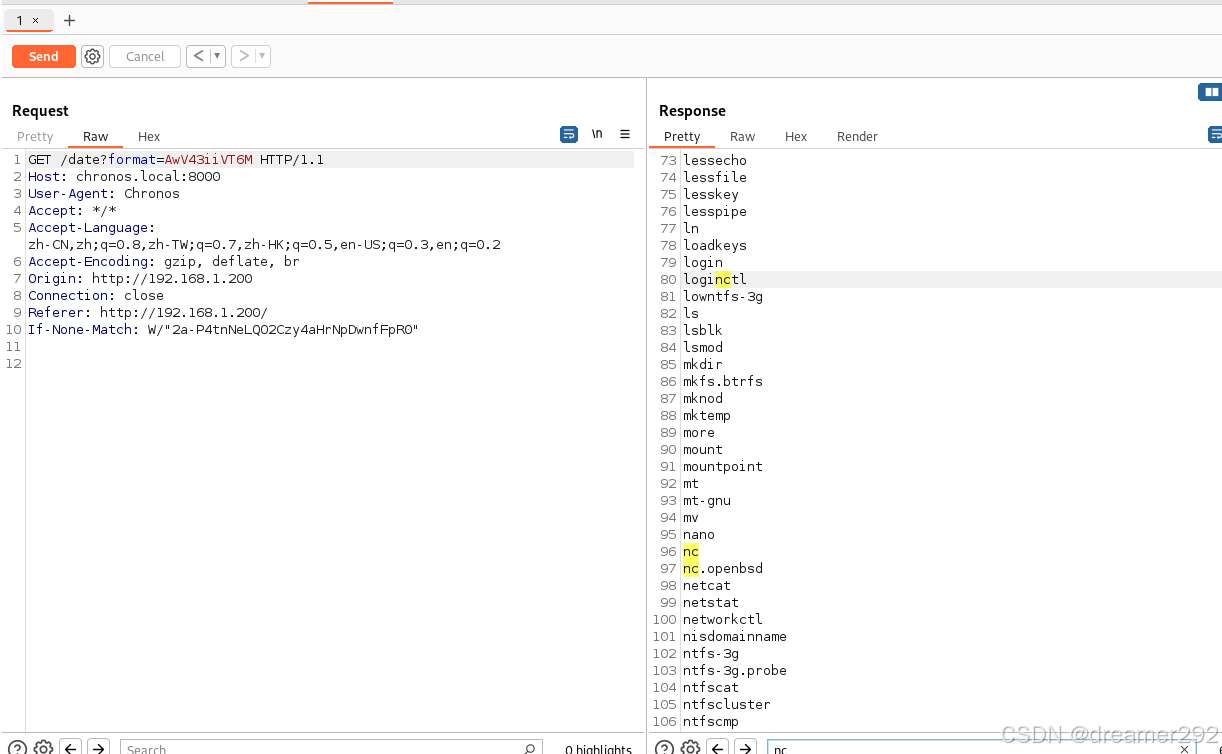Image resolution: width=1222 pixels, height=754 pixels.
Task: Jump to previous search match in Request
Action: 70,748
